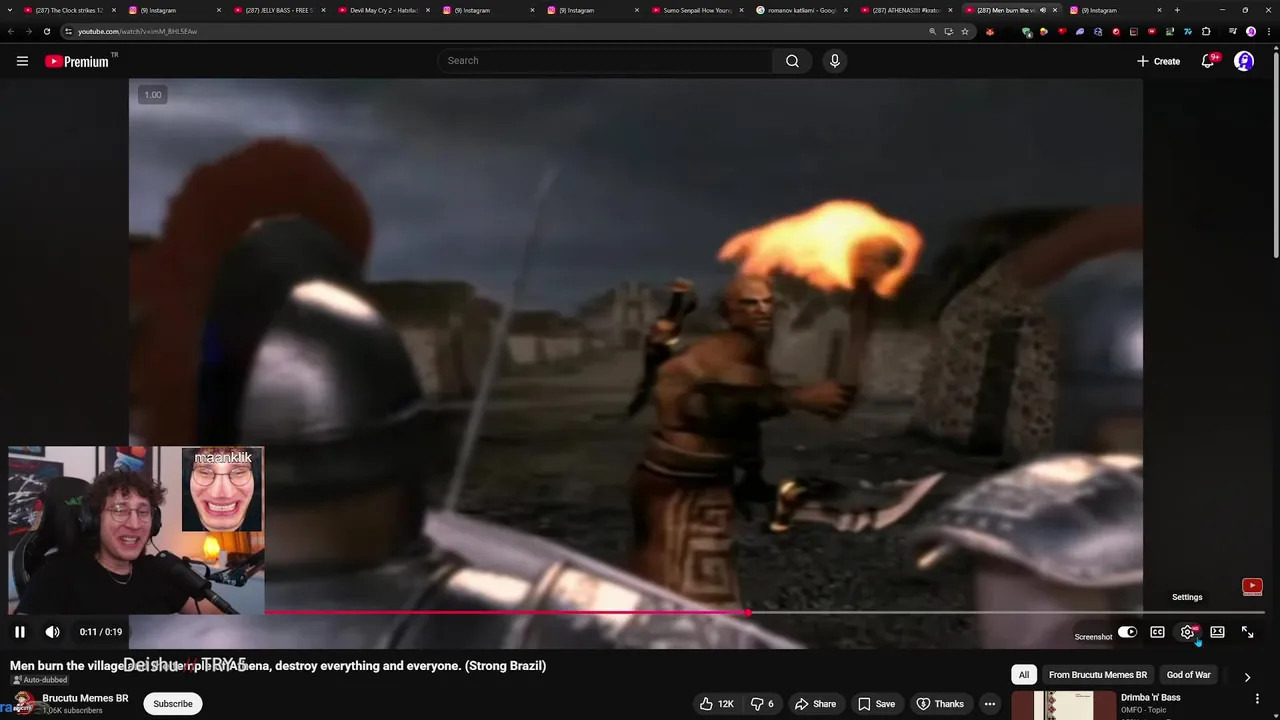The image size is (1280, 720).
Task: Select From Brucutu Memes BR chip
Action: point(1098,675)
